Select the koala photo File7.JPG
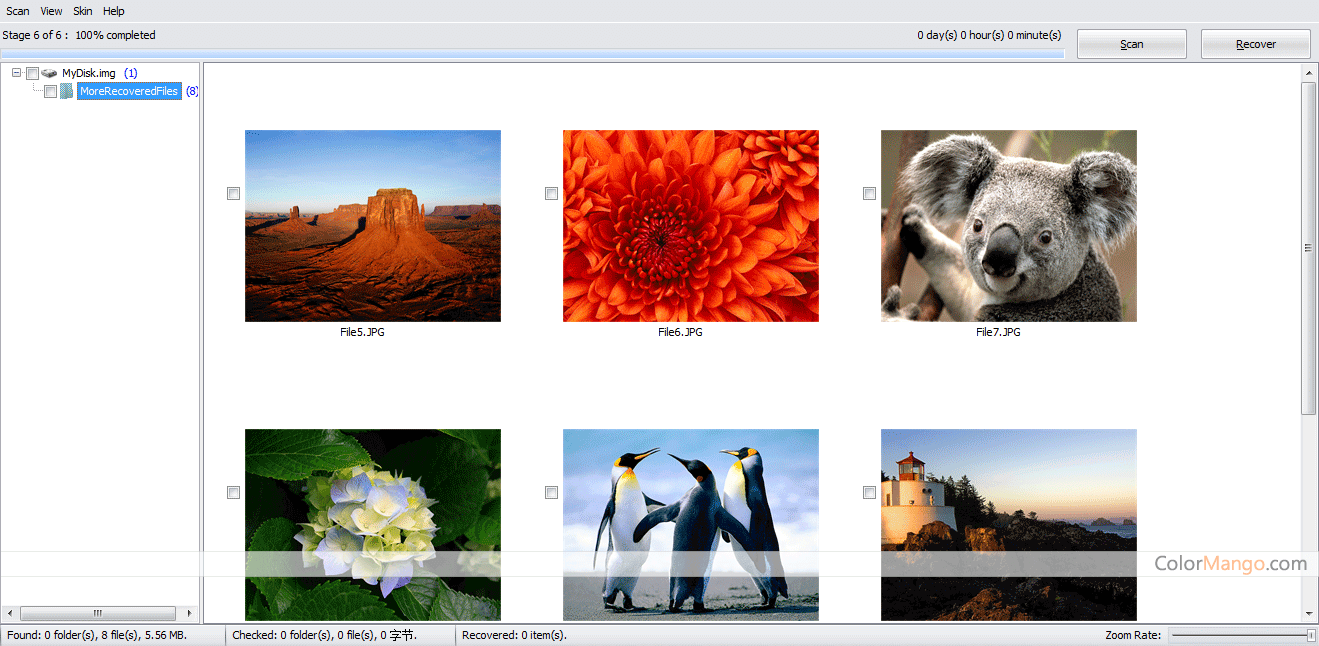This screenshot has width=1319, height=646. (1008, 225)
